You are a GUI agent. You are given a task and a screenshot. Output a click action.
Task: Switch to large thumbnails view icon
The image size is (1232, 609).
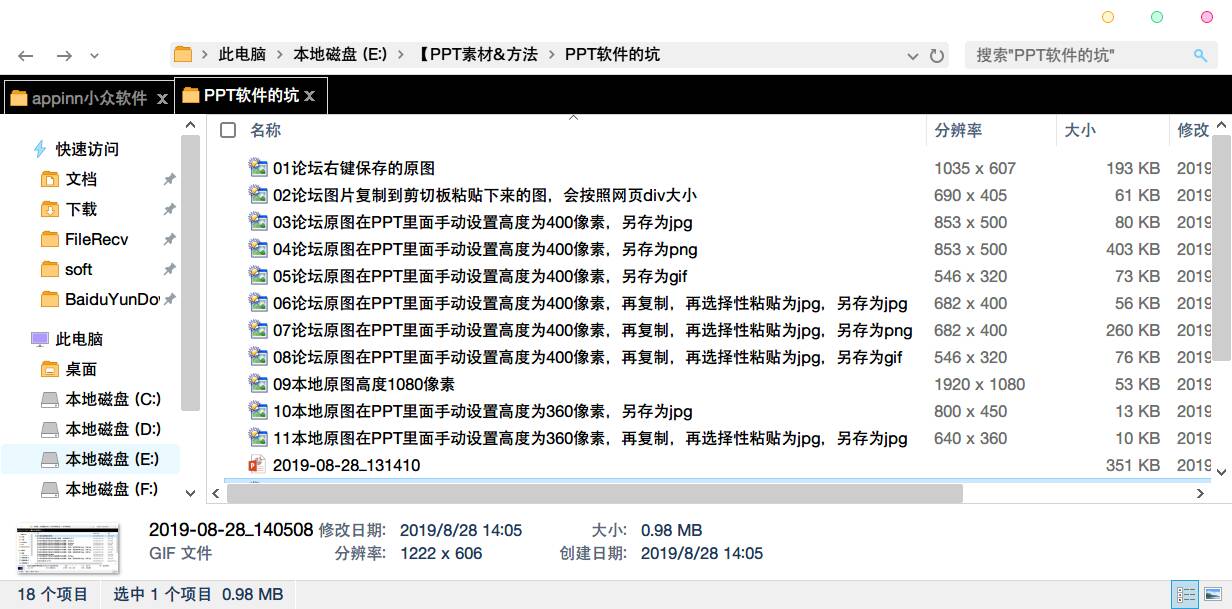(x=1213, y=595)
